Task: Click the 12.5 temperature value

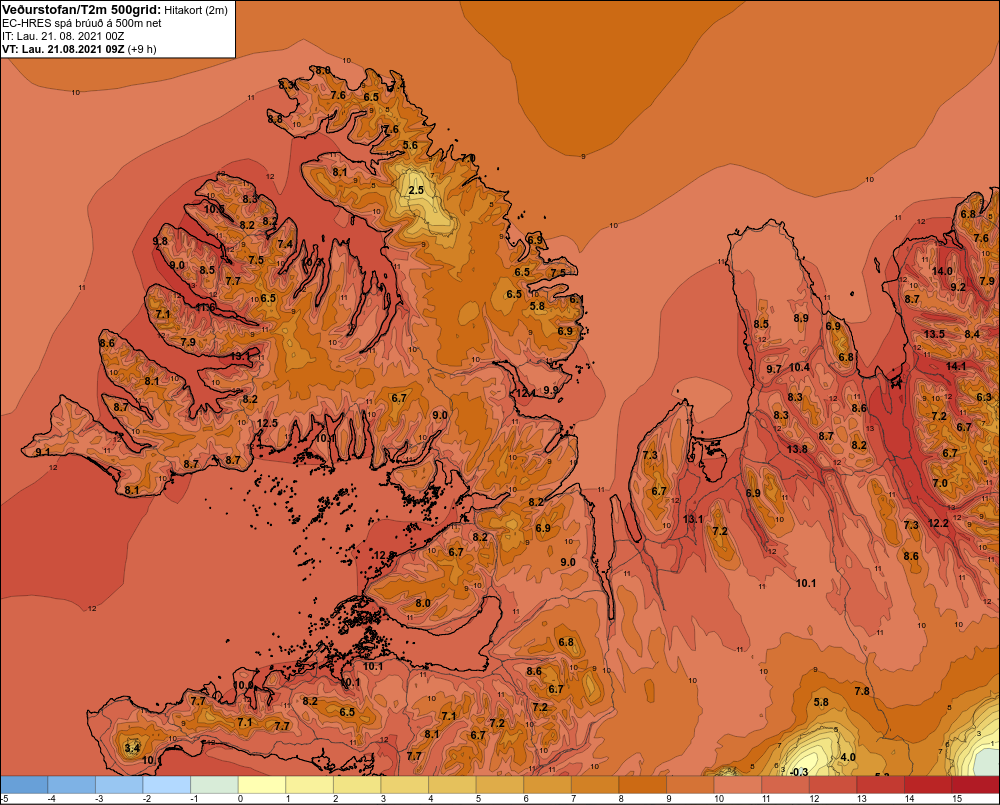Action: (x=267, y=422)
